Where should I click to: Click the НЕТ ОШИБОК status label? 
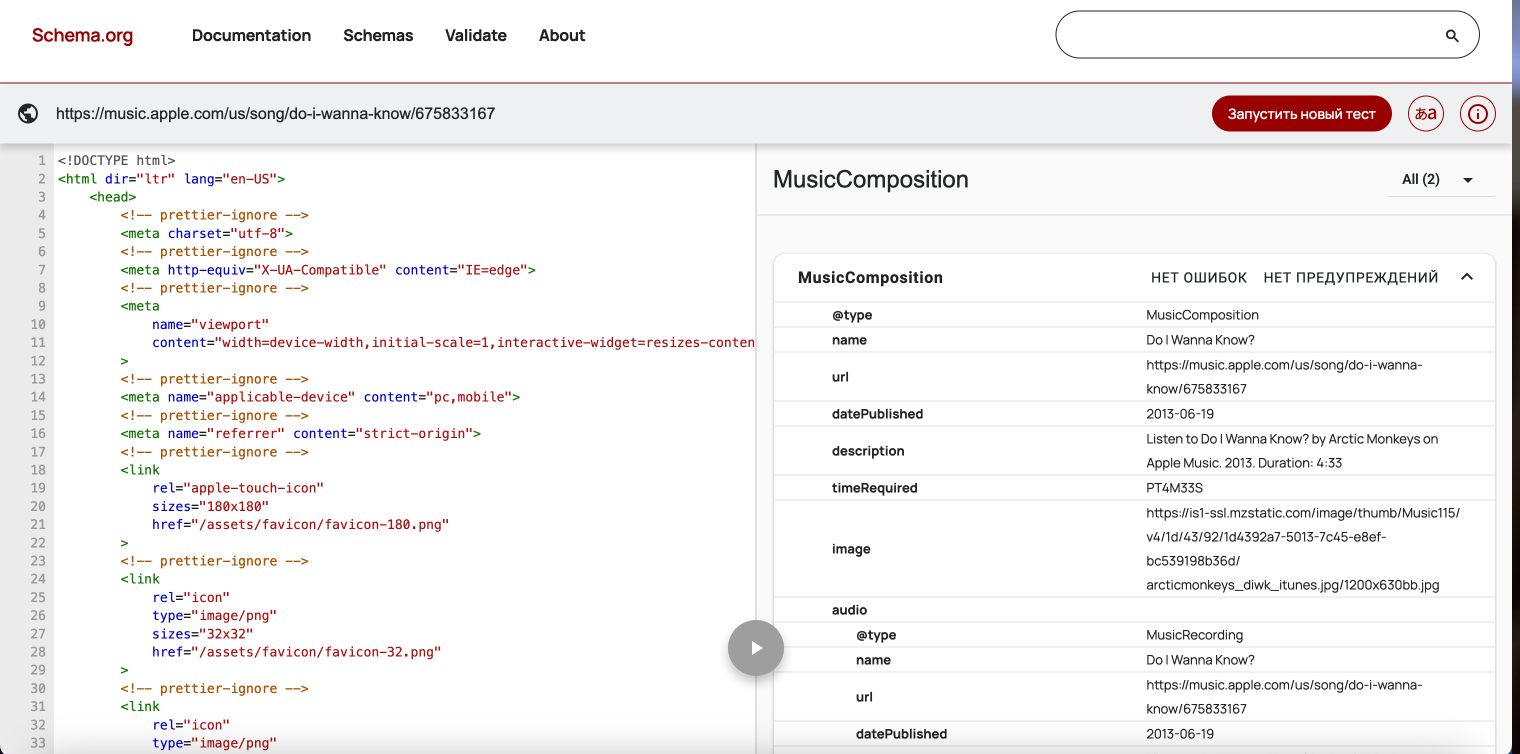pyautogui.click(x=1198, y=278)
